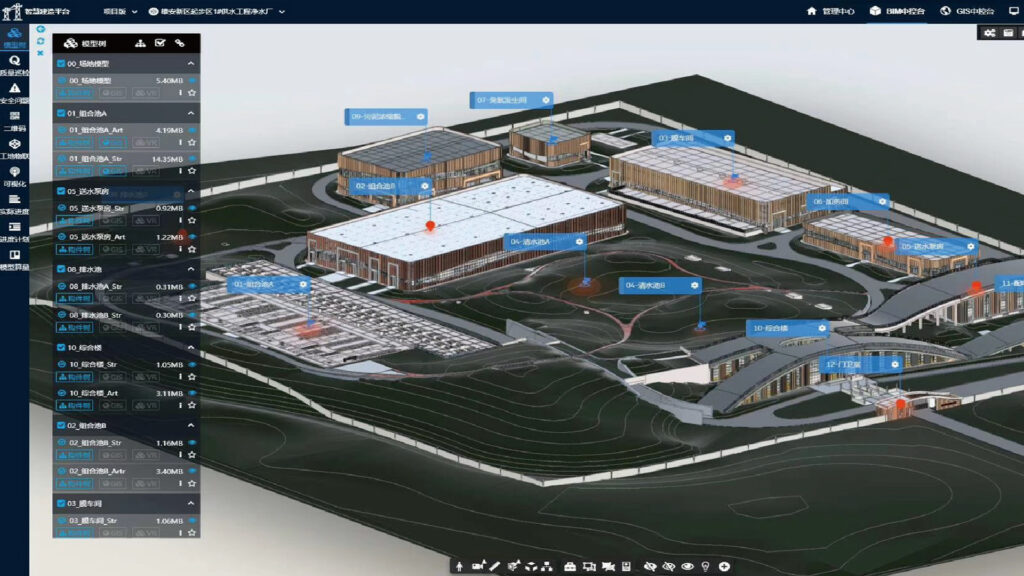Toggle the 10_综合楼 group checkbox

click(62, 347)
